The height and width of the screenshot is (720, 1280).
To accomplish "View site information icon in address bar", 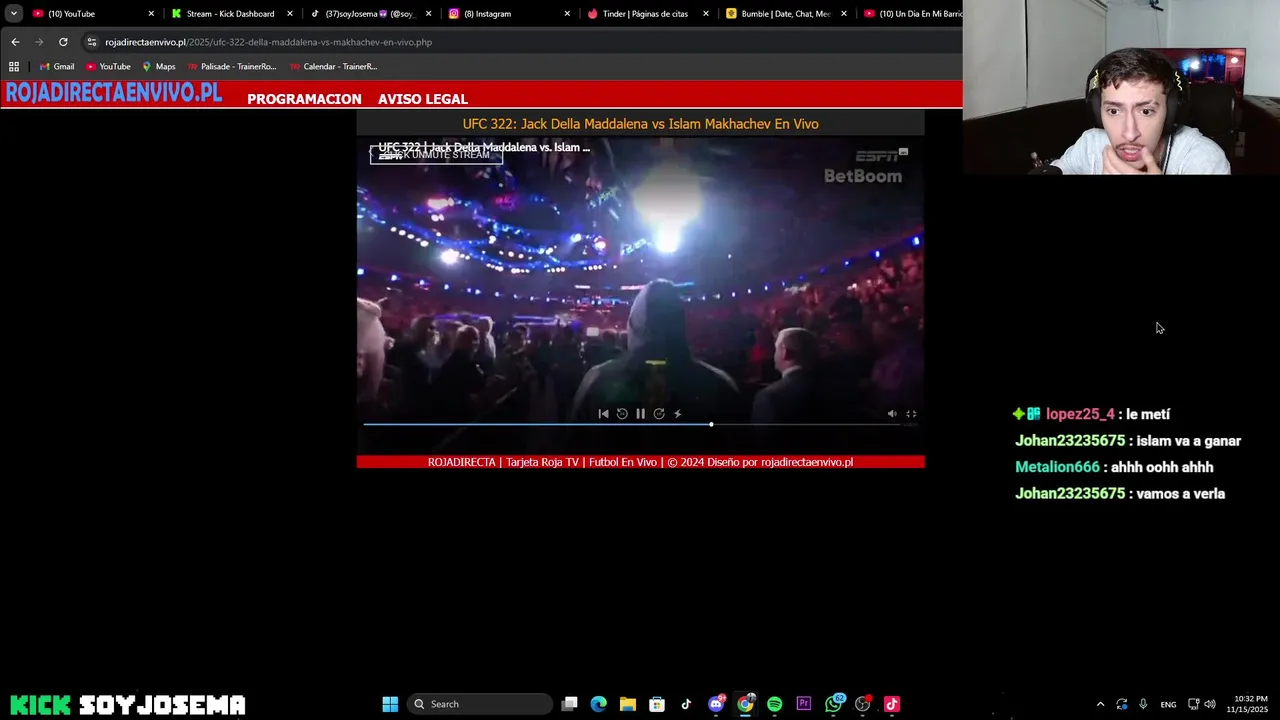I will click(x=92, y=42).
